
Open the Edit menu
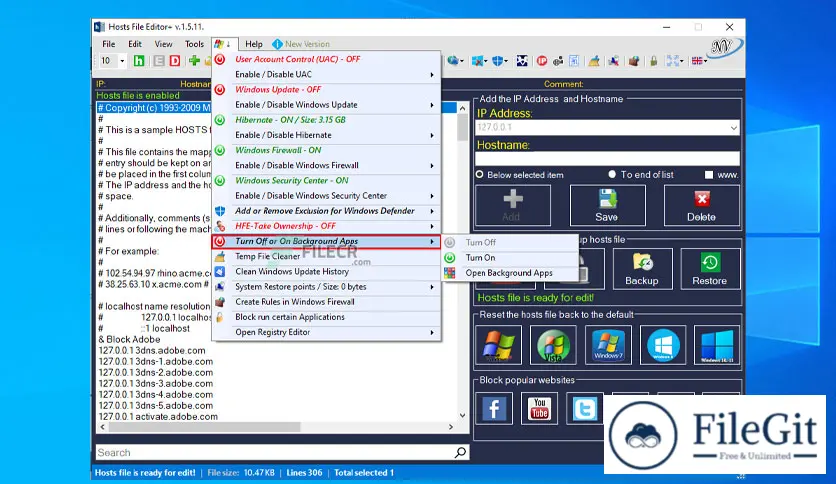pyautogui.click(x=135, y=44)
